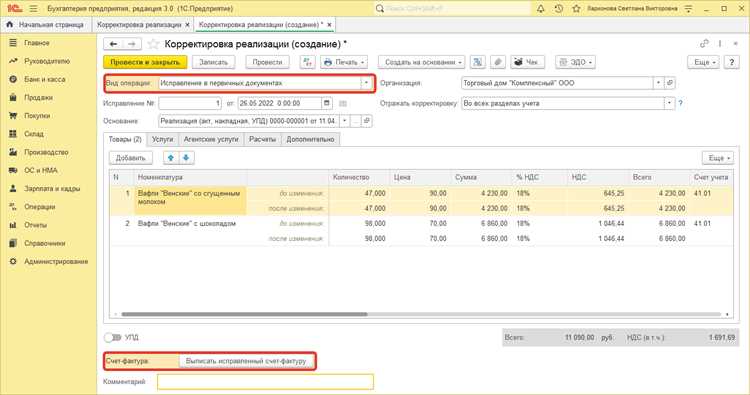Open the Продажи section in sidebar
The width and height of the screenshot is (750, 395).
click(x=38, y=98)
